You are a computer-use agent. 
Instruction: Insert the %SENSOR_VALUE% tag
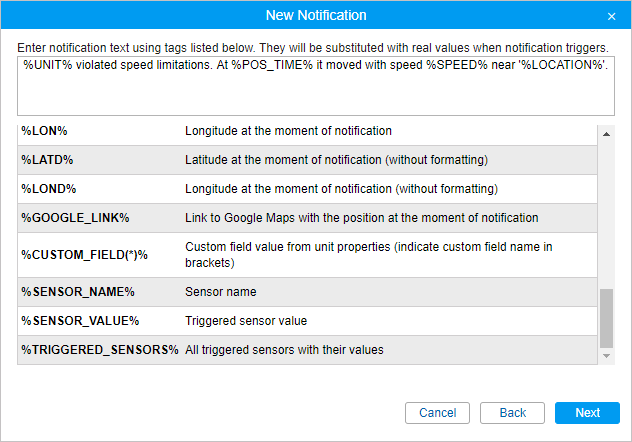coord(79,321)
